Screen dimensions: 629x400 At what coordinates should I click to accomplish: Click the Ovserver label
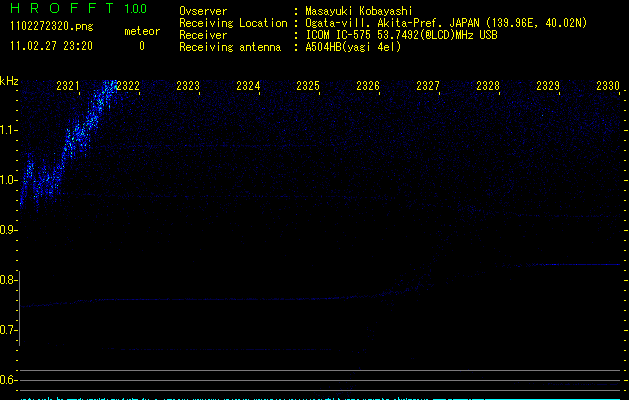coord(203,11)
